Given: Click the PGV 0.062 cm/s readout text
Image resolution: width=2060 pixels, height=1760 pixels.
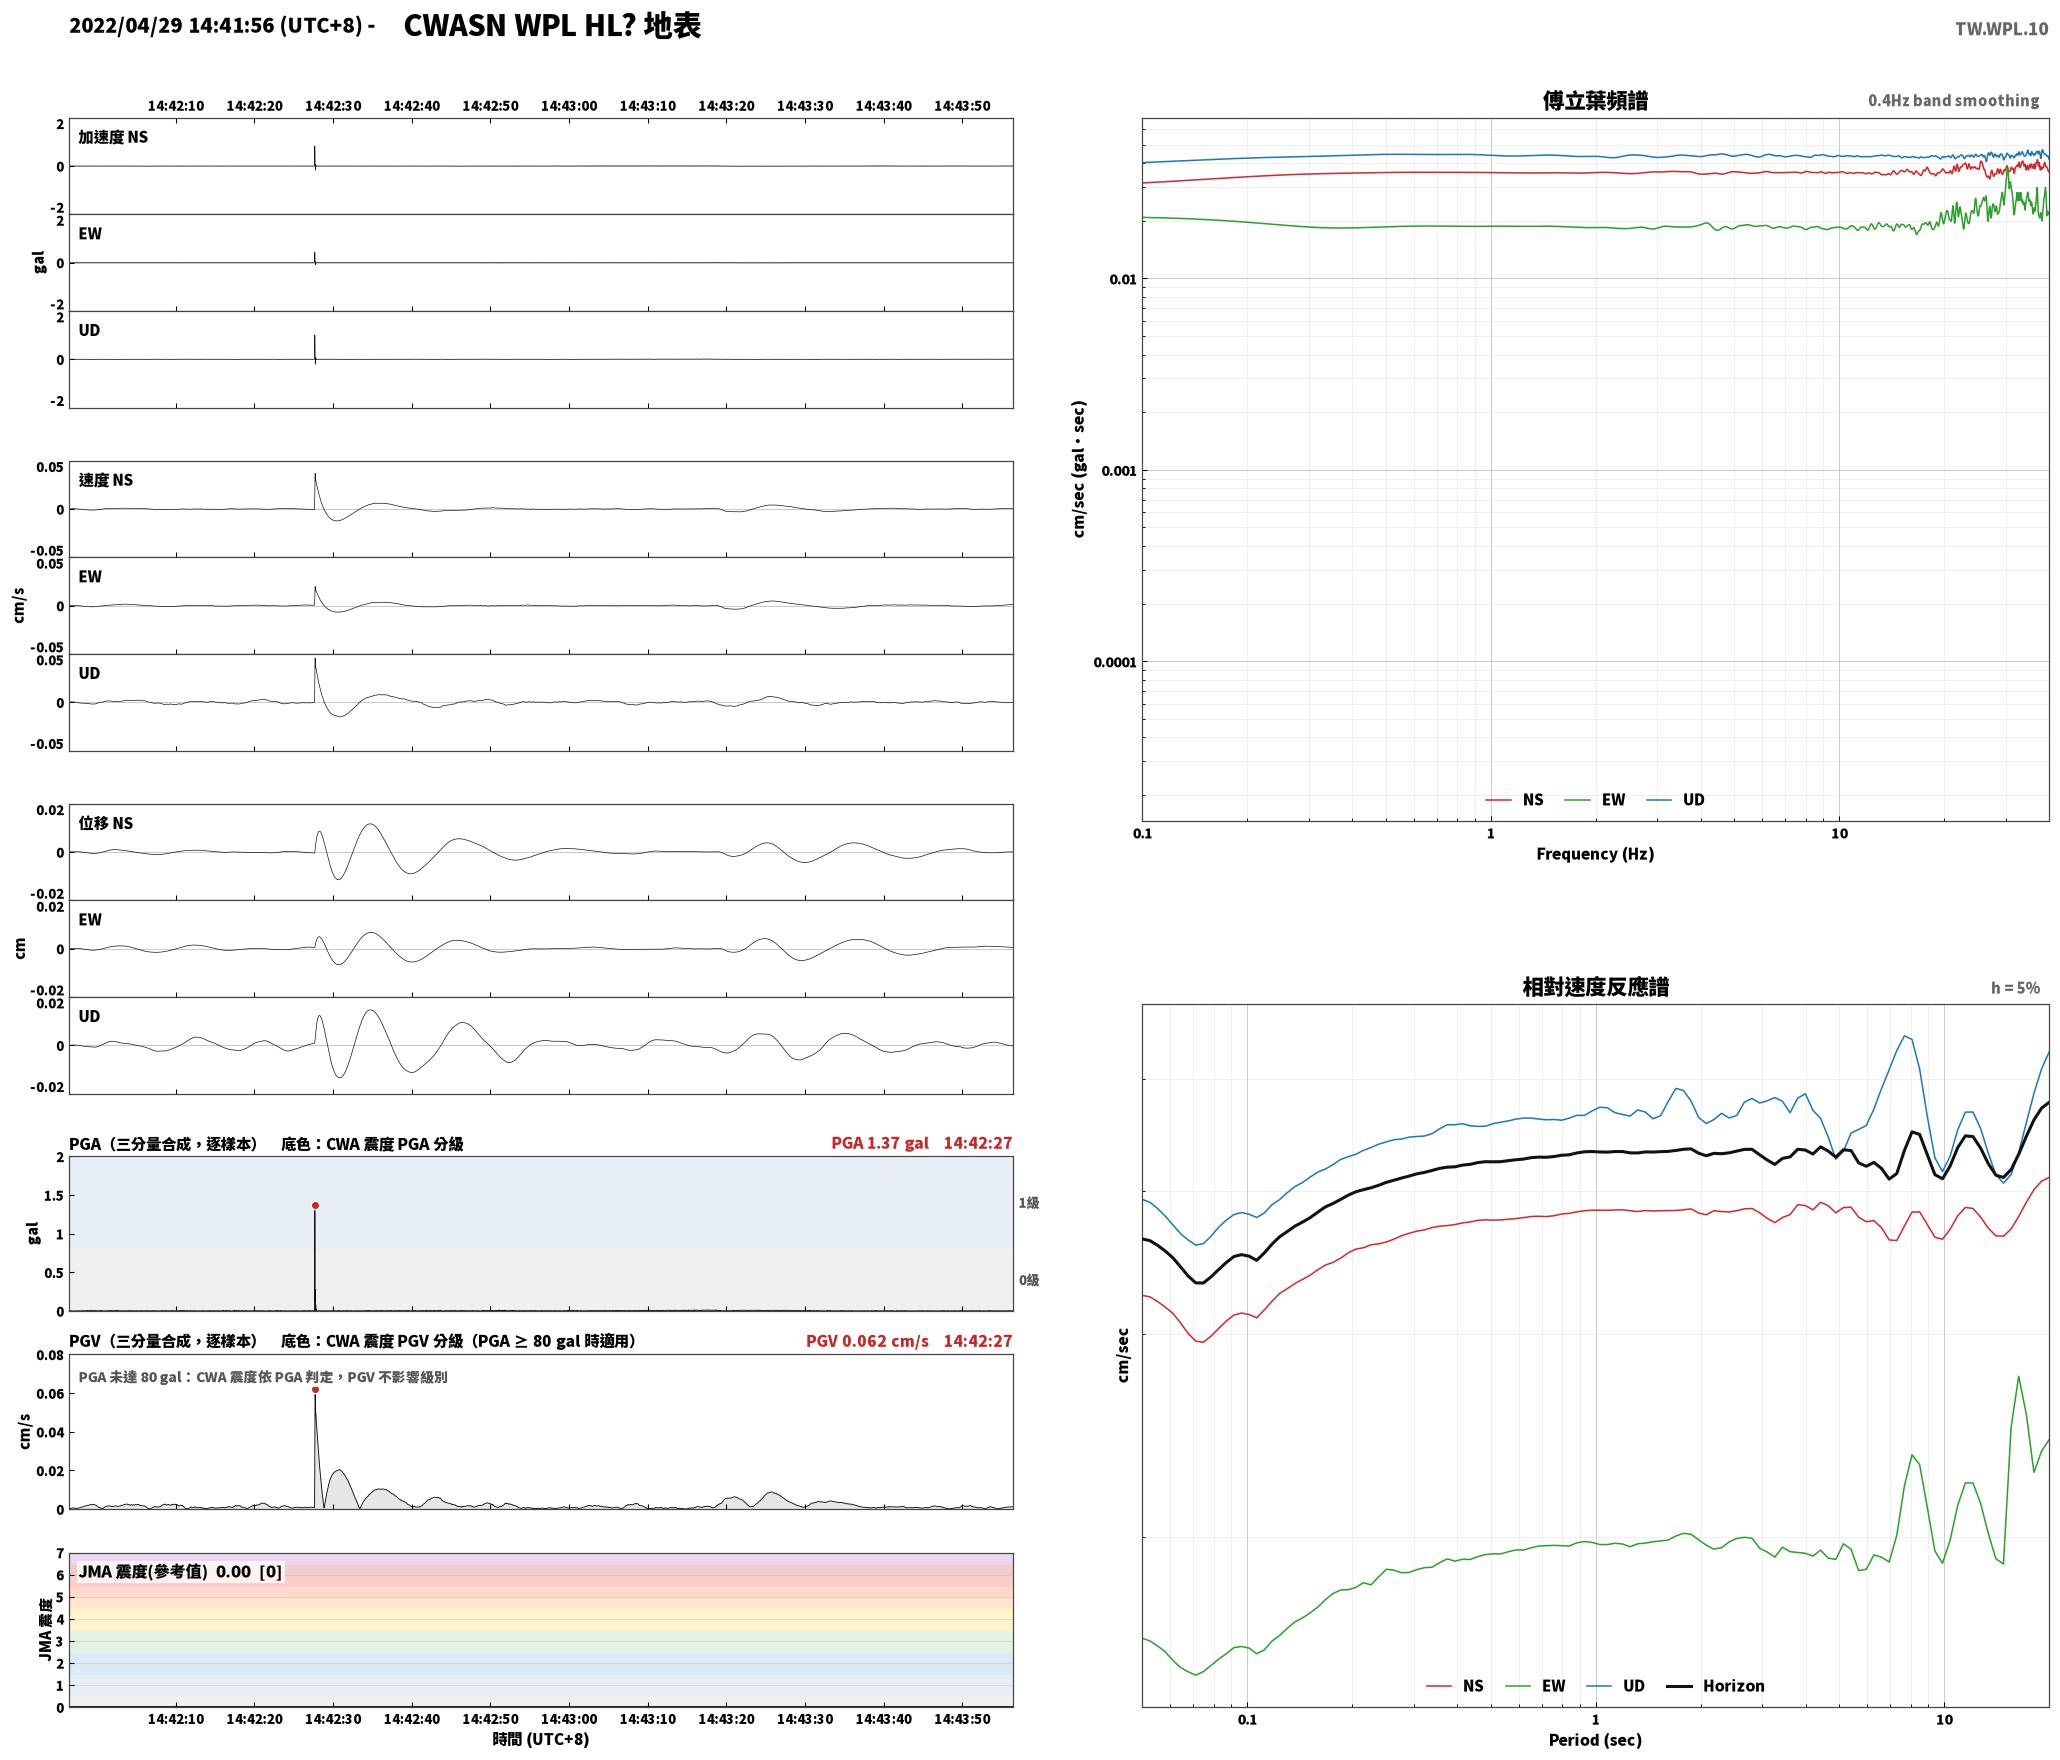Looking at the screenshot, I should (867, 1341).
